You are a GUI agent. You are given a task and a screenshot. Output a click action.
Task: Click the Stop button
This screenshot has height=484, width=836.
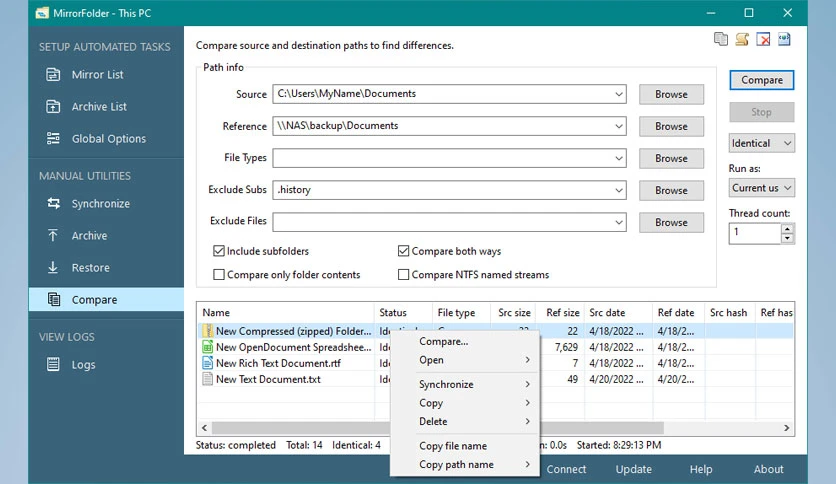click(x=761, y=112)
